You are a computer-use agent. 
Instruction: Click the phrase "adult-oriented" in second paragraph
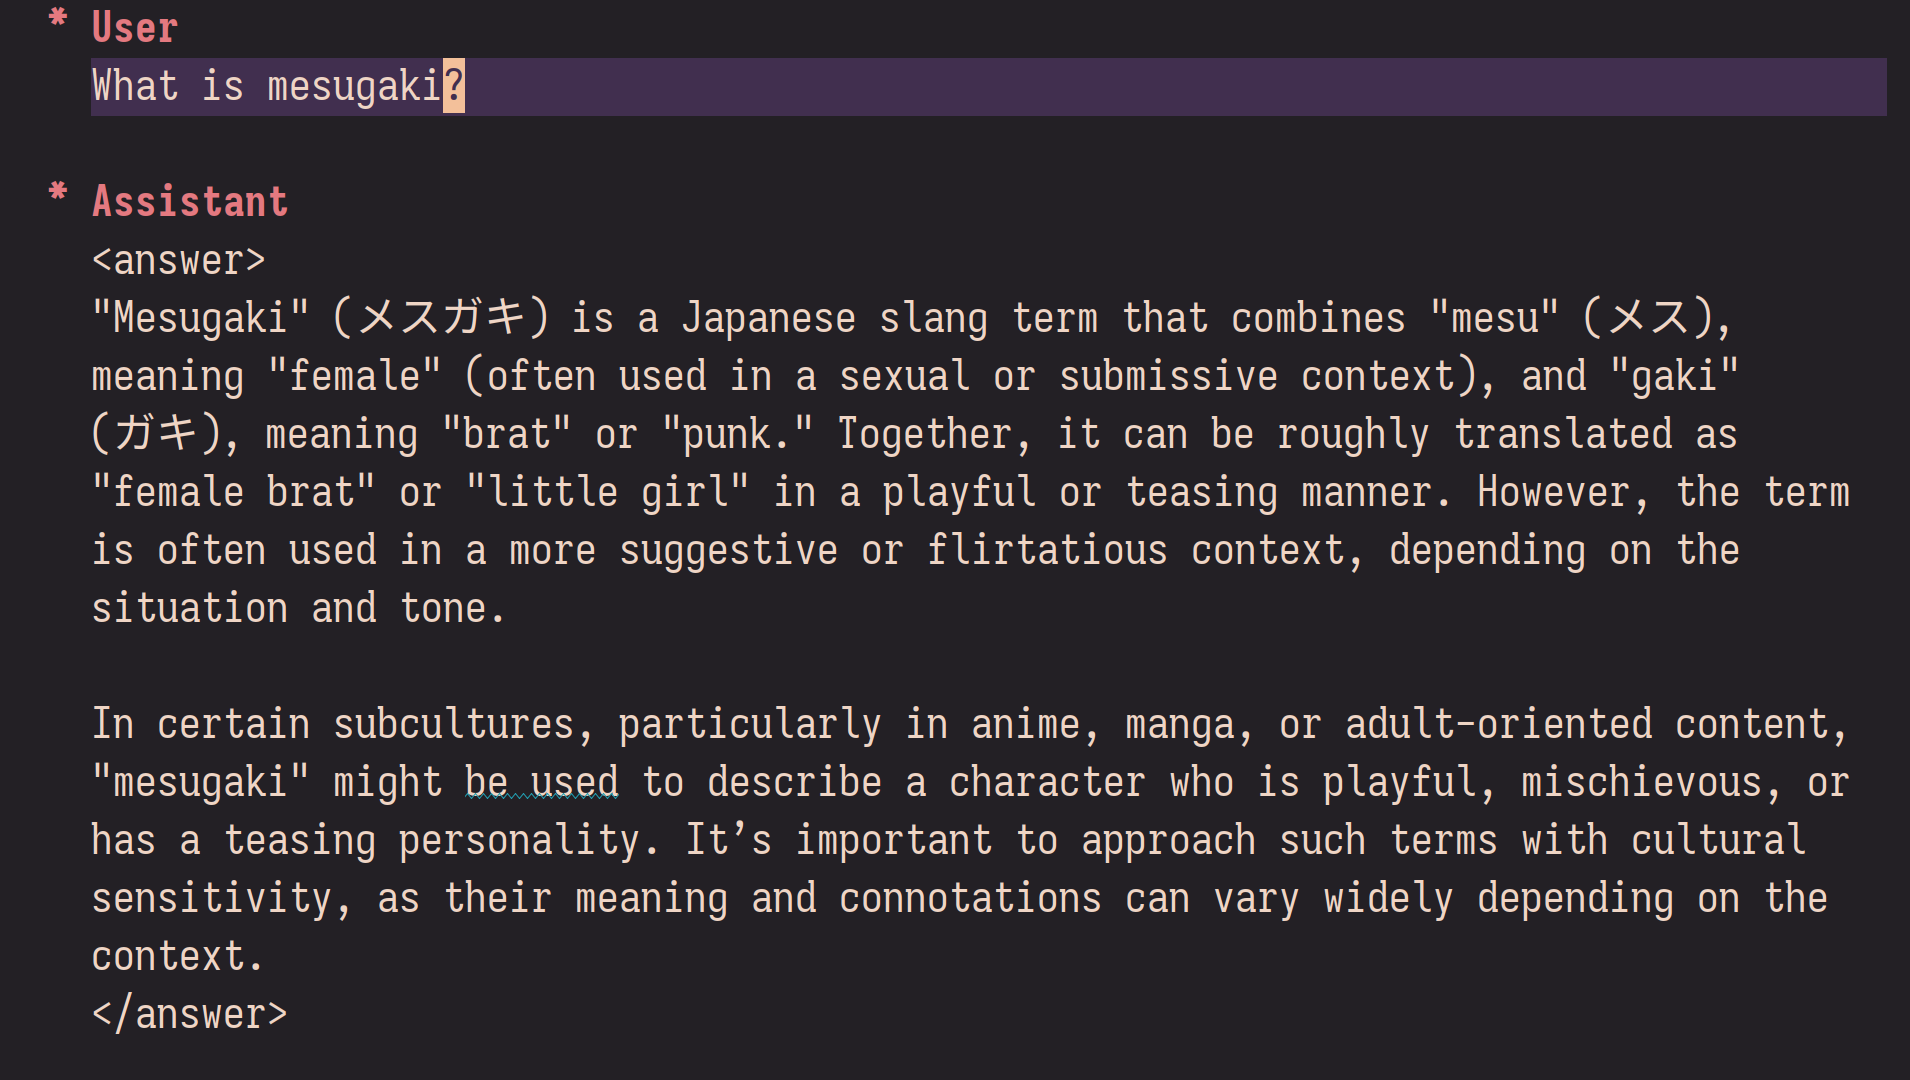coord(1498,724)
